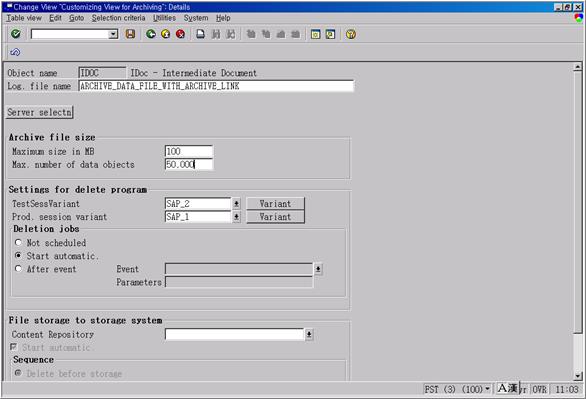The width and height of the screenshot is (586, 399).
Task: Select the Not scheduled radio button
Action: click(x=18, y=242)
